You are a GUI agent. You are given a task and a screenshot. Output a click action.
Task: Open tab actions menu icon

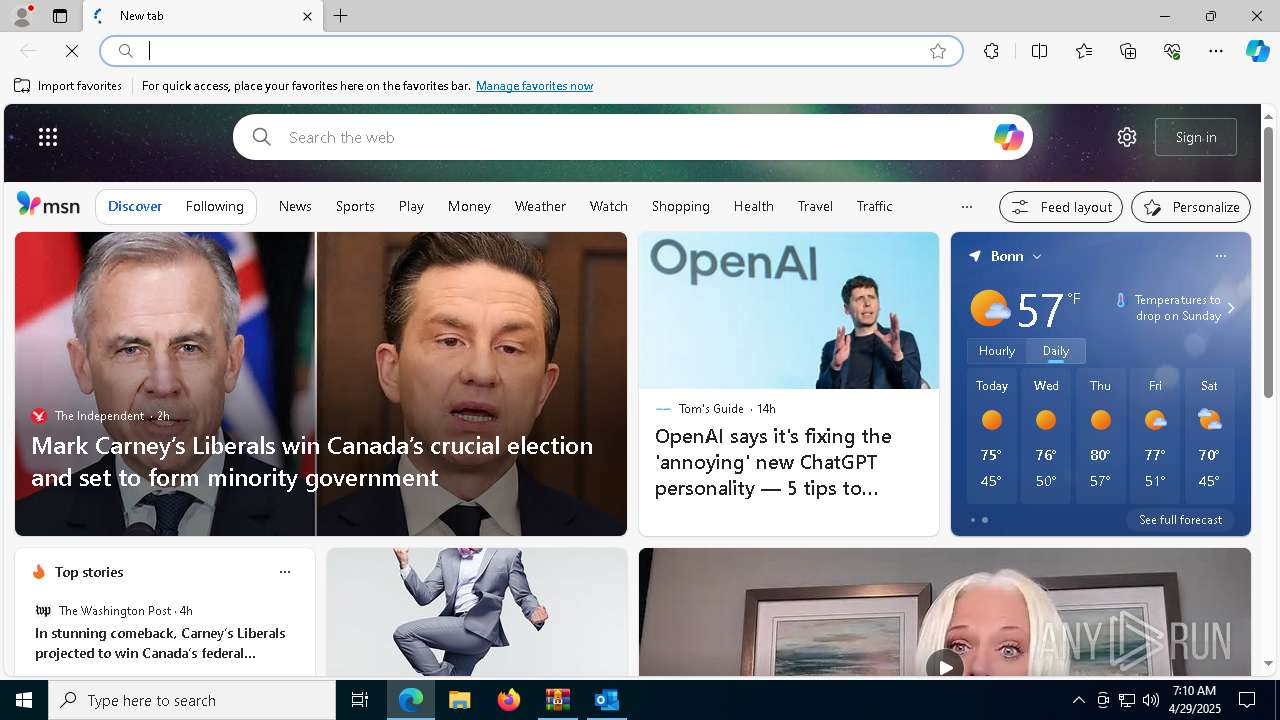tap(60, 16)
